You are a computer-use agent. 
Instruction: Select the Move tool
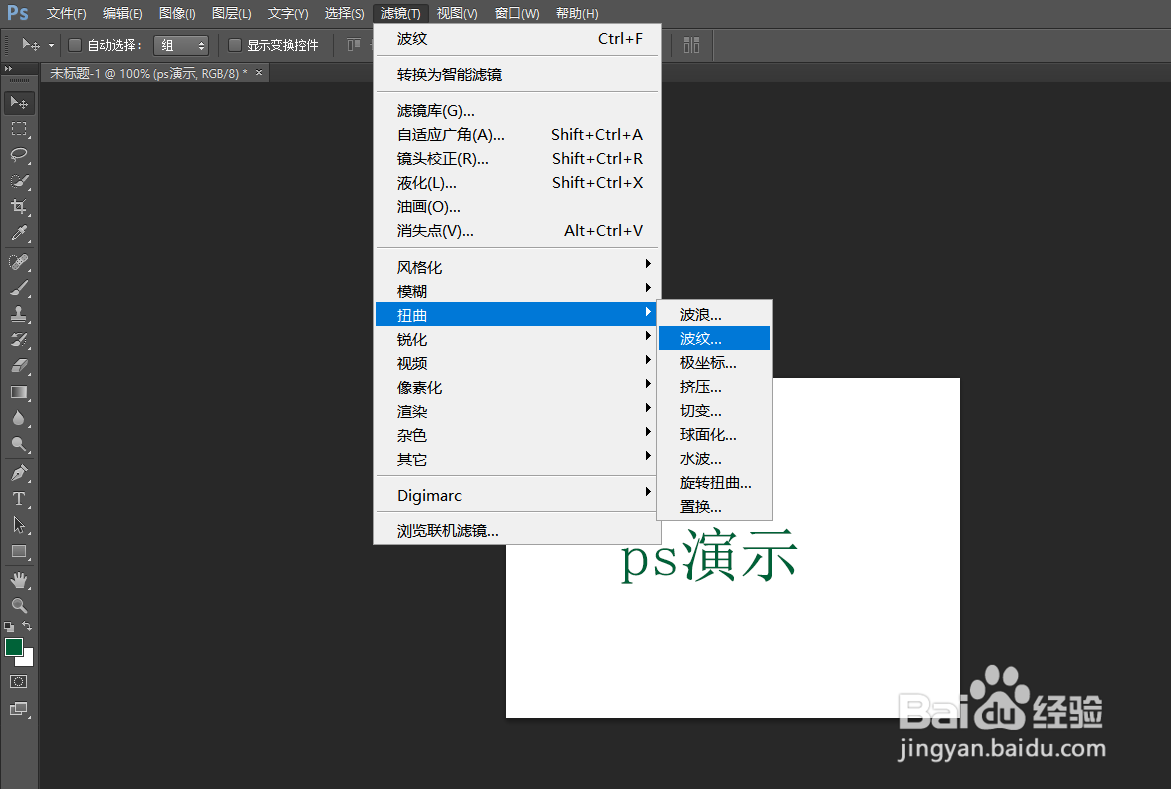pos(19,102)
